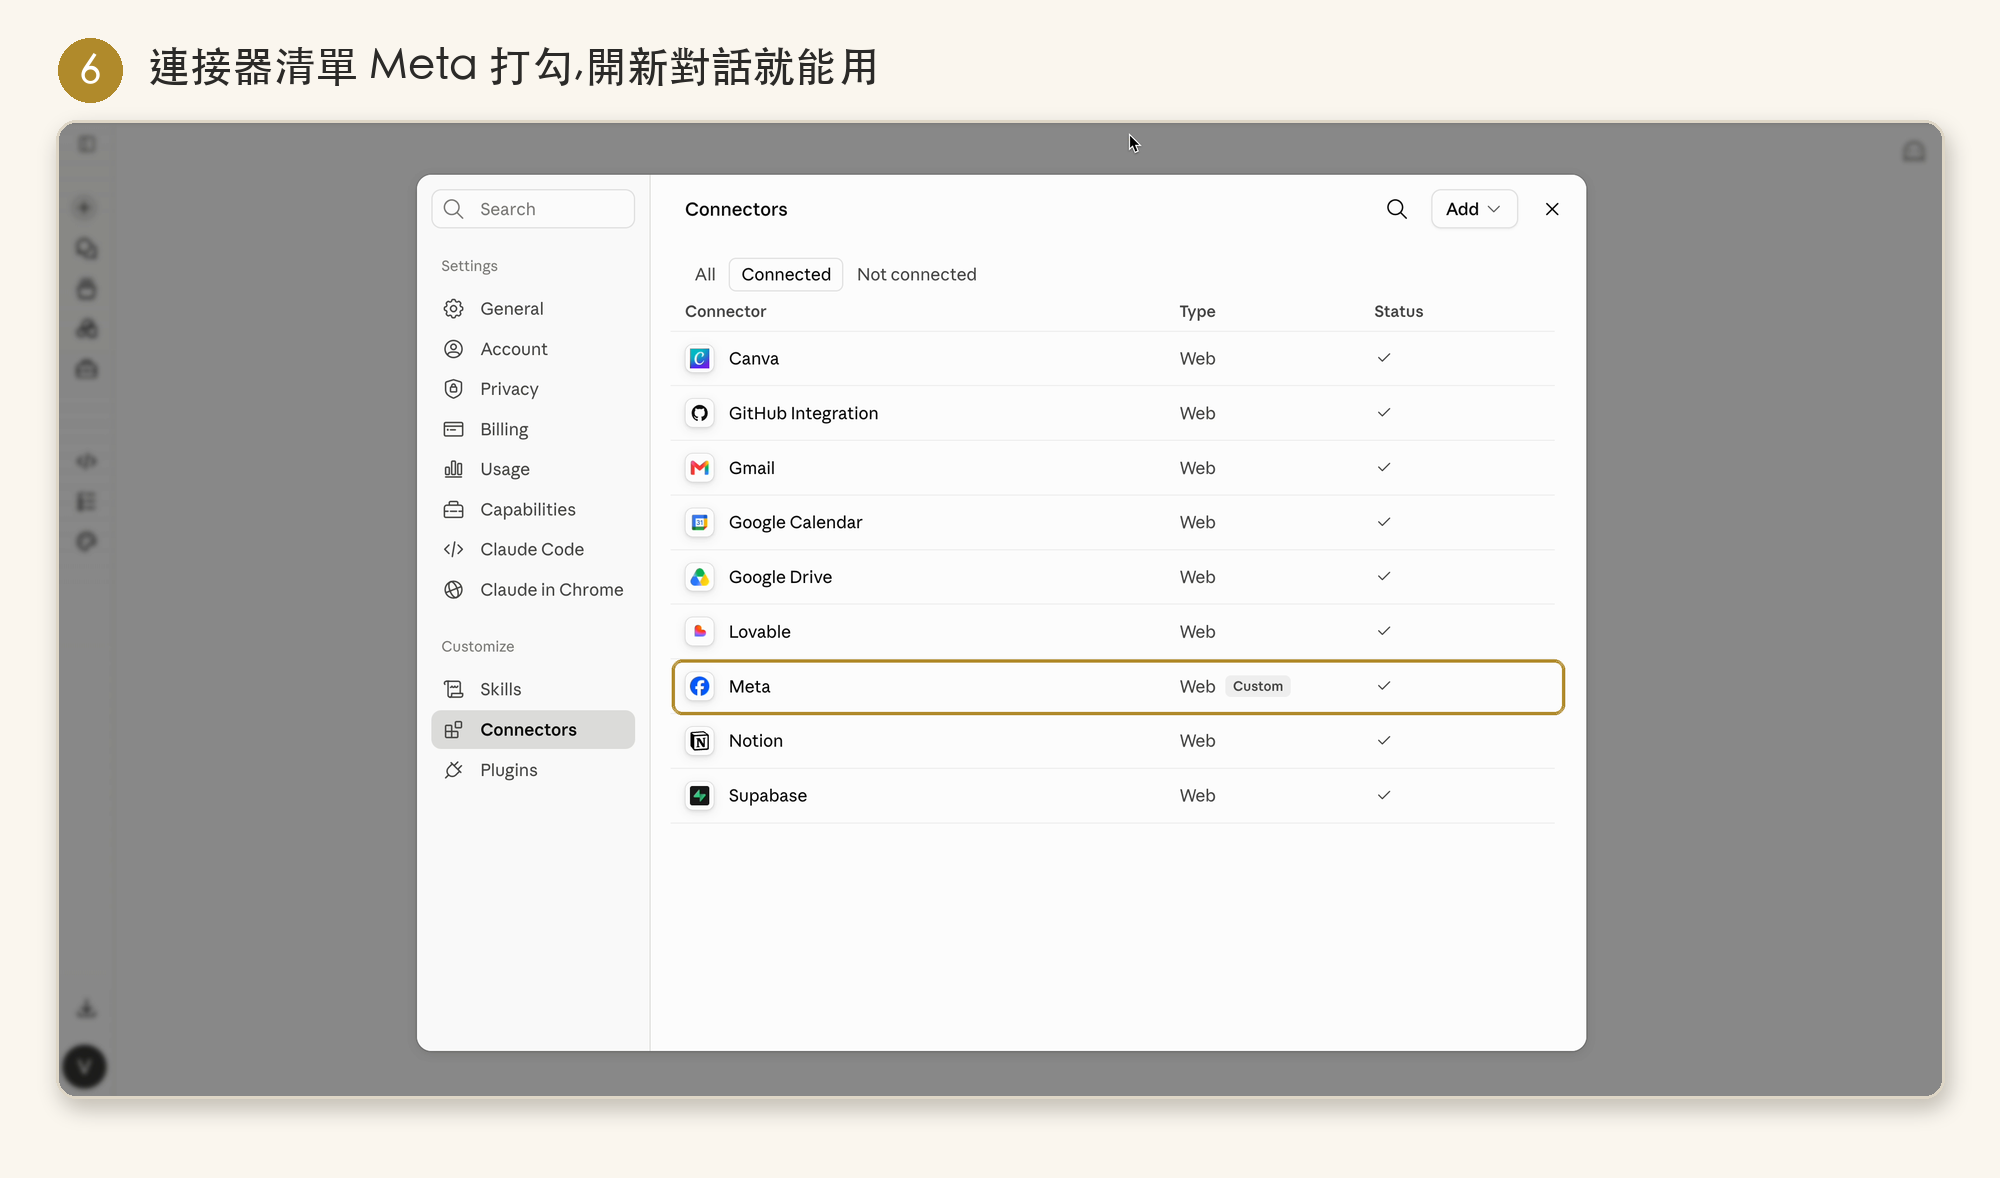Click the Google Drive connector name

(780, 577)
